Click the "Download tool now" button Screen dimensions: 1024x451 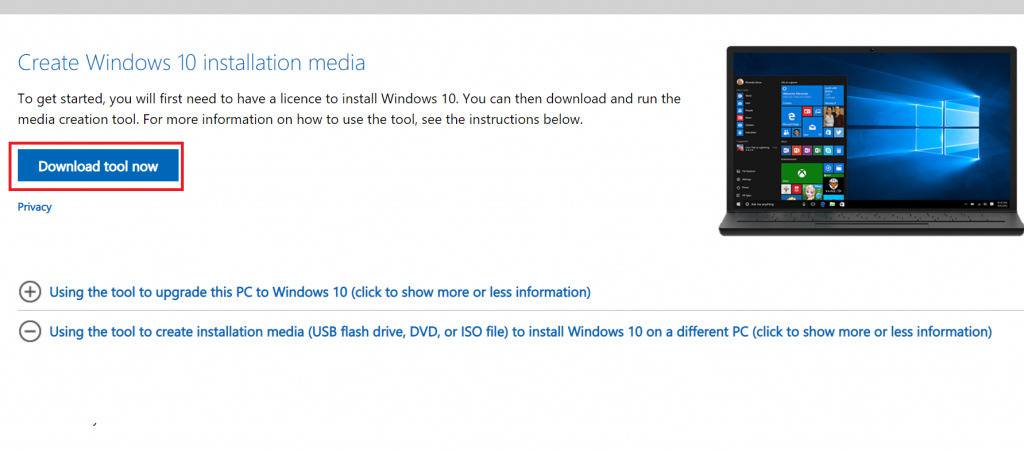pos(97,166)
